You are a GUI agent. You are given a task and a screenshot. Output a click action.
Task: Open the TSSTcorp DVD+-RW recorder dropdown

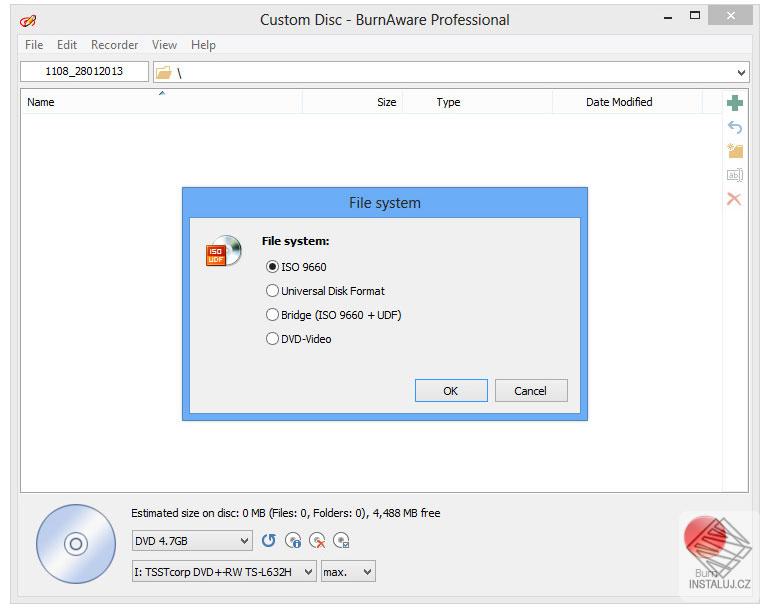(224, 572)
